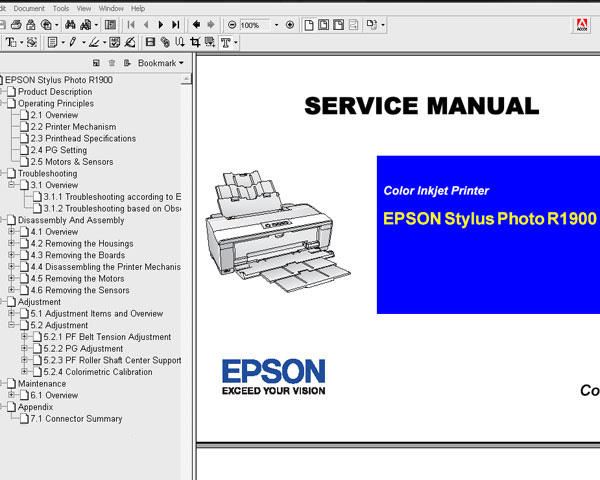The height and width of the screenshot is (480, 600).
Task: Collapse the 5.2 Adjustment bookmark
Action: coord(11,325)
